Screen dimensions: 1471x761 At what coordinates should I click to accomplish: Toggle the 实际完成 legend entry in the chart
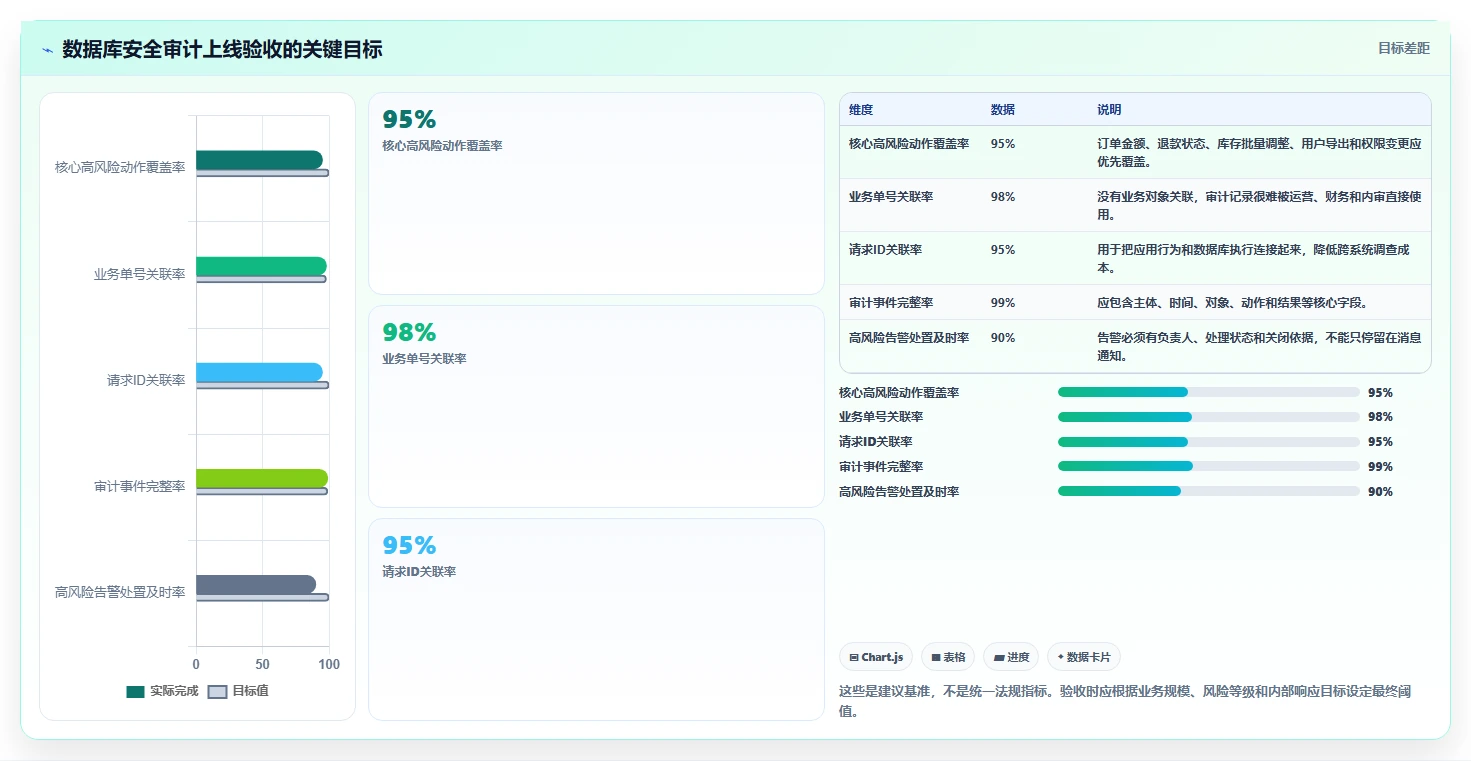(x=163, y=691)
